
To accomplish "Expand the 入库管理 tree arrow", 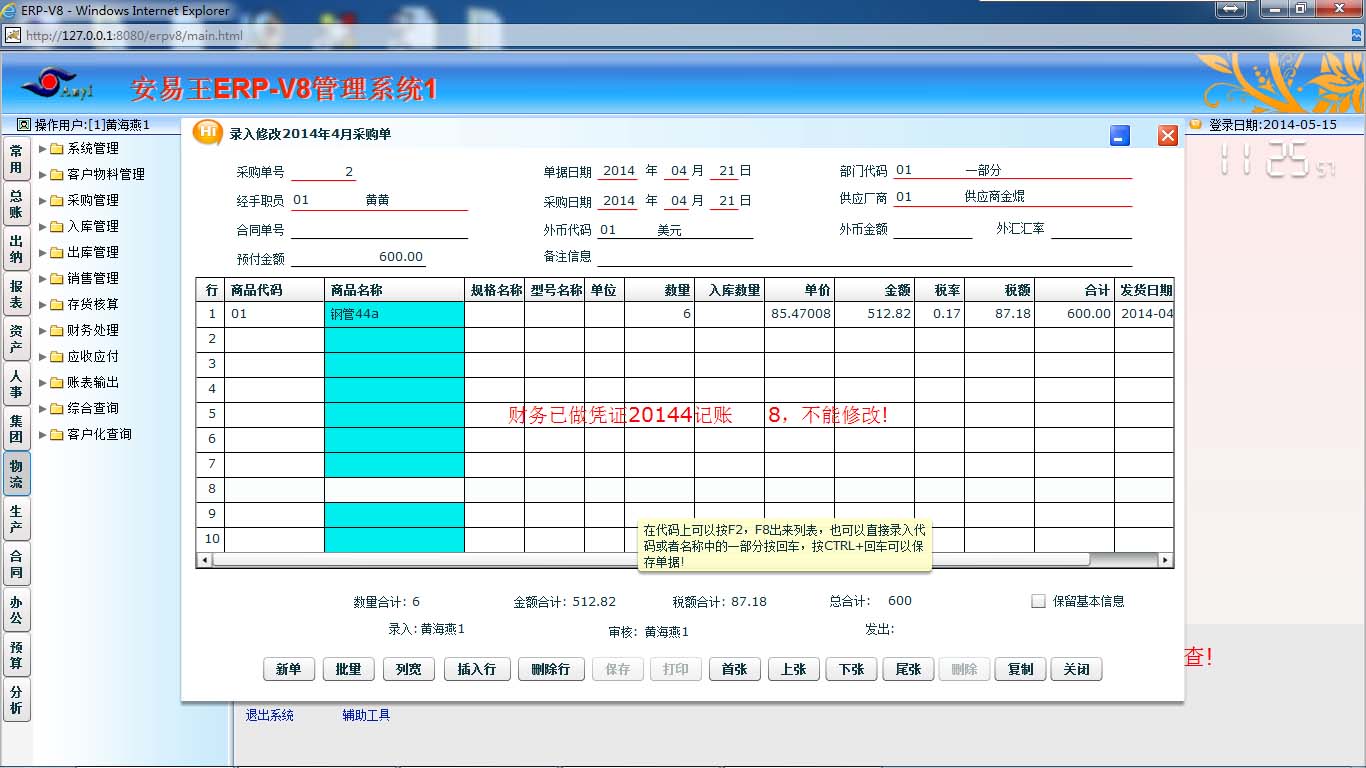I will pos(43,226).
